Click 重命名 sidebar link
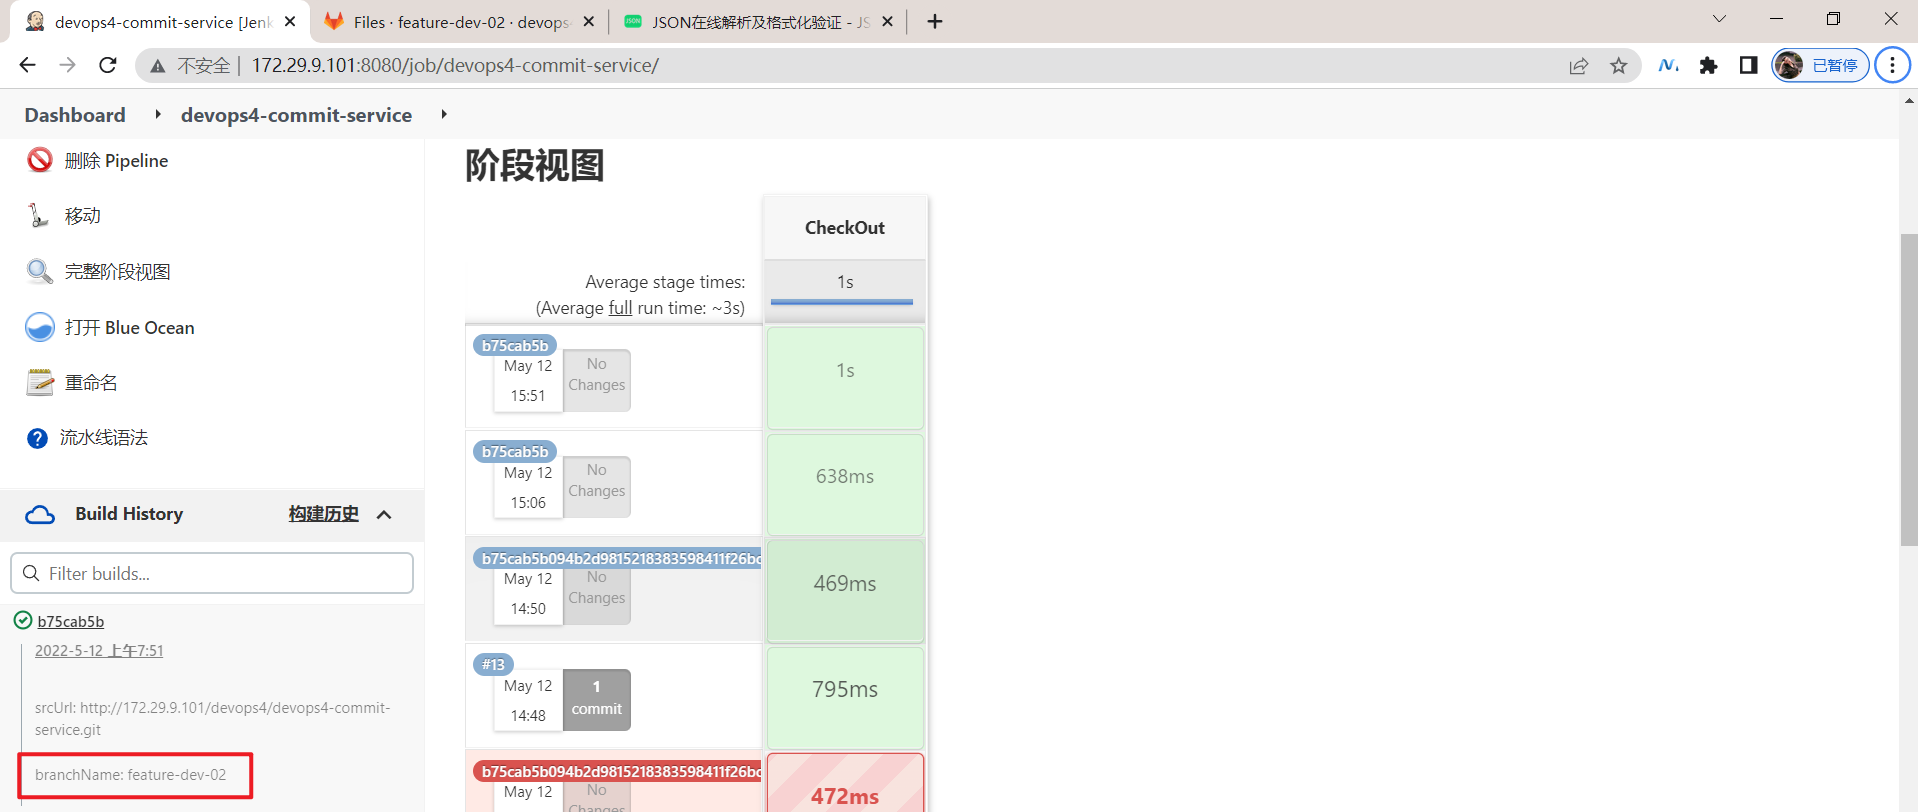This screenshot has width=1918, height=812. point(91,383)
